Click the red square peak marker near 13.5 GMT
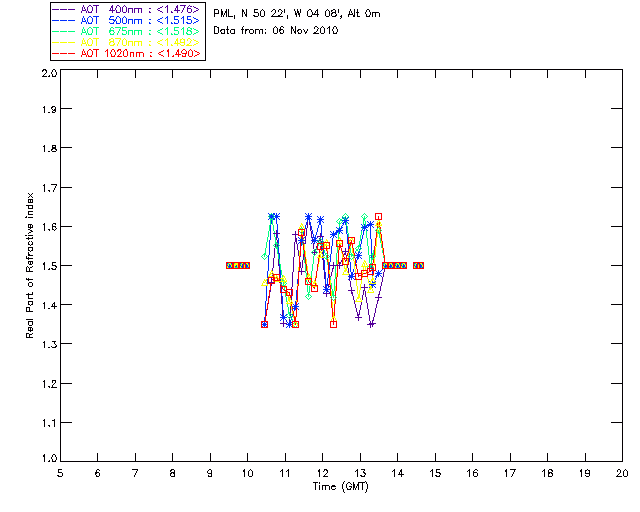This screenshot has width=640, height=512. pyautogui.click(x=378, y=216)
